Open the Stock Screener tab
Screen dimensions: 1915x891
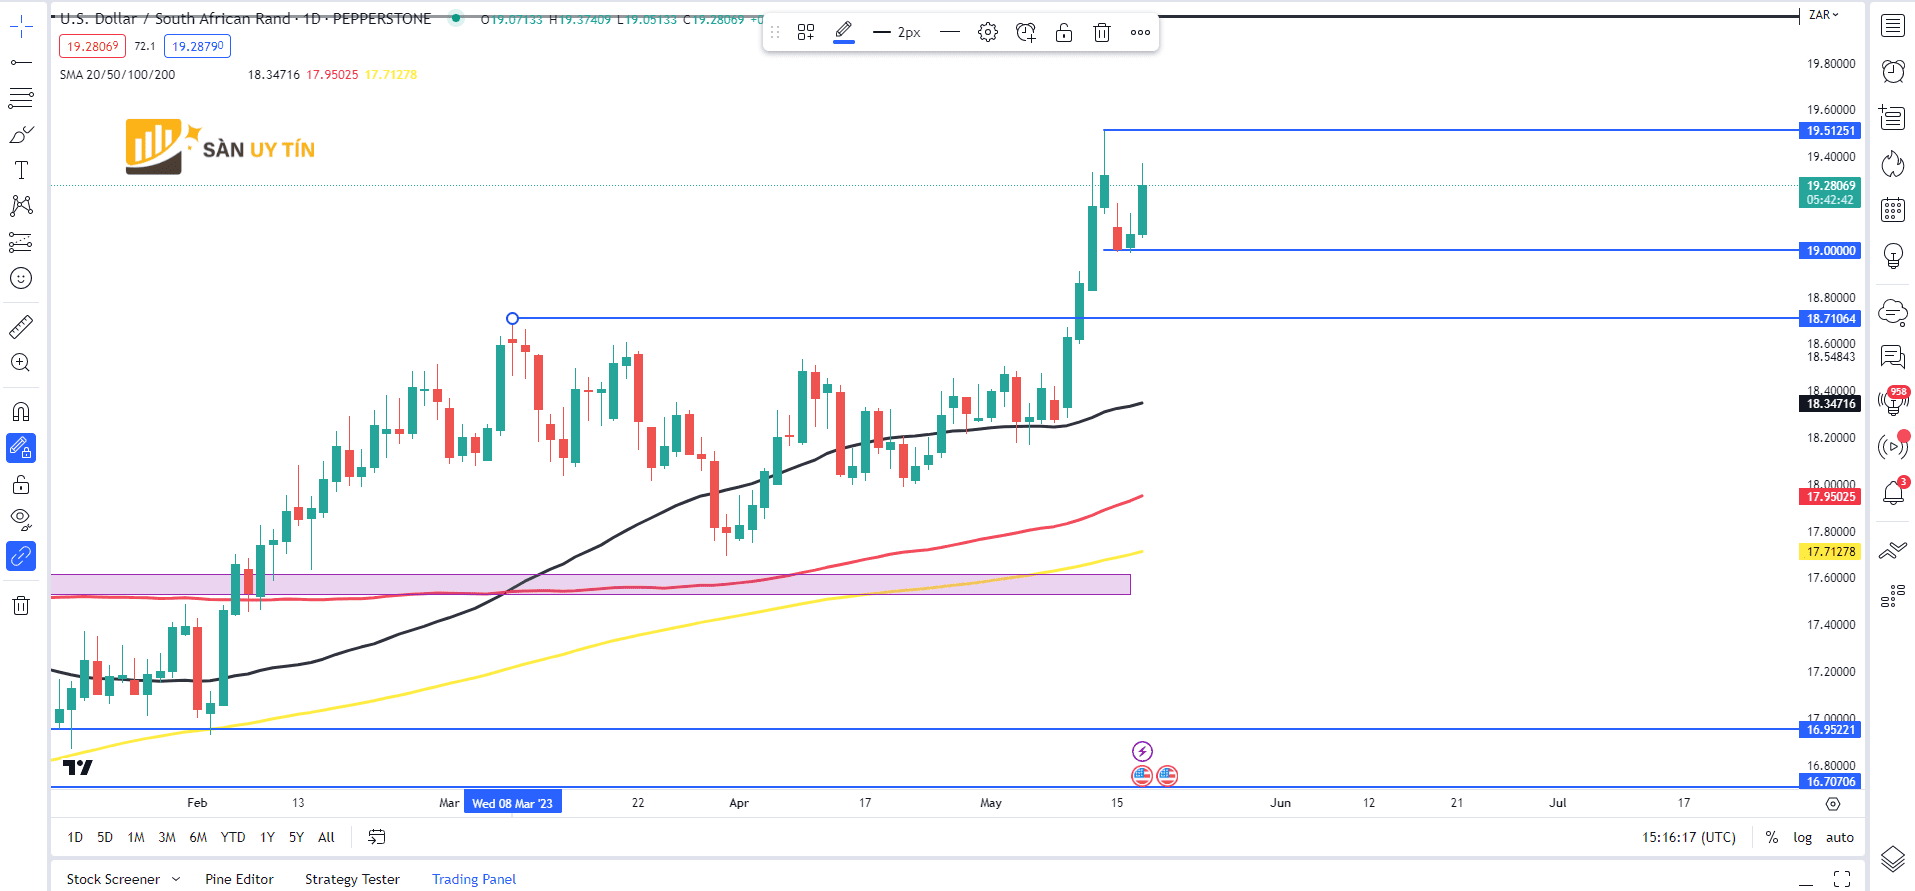tap(113, 879)
